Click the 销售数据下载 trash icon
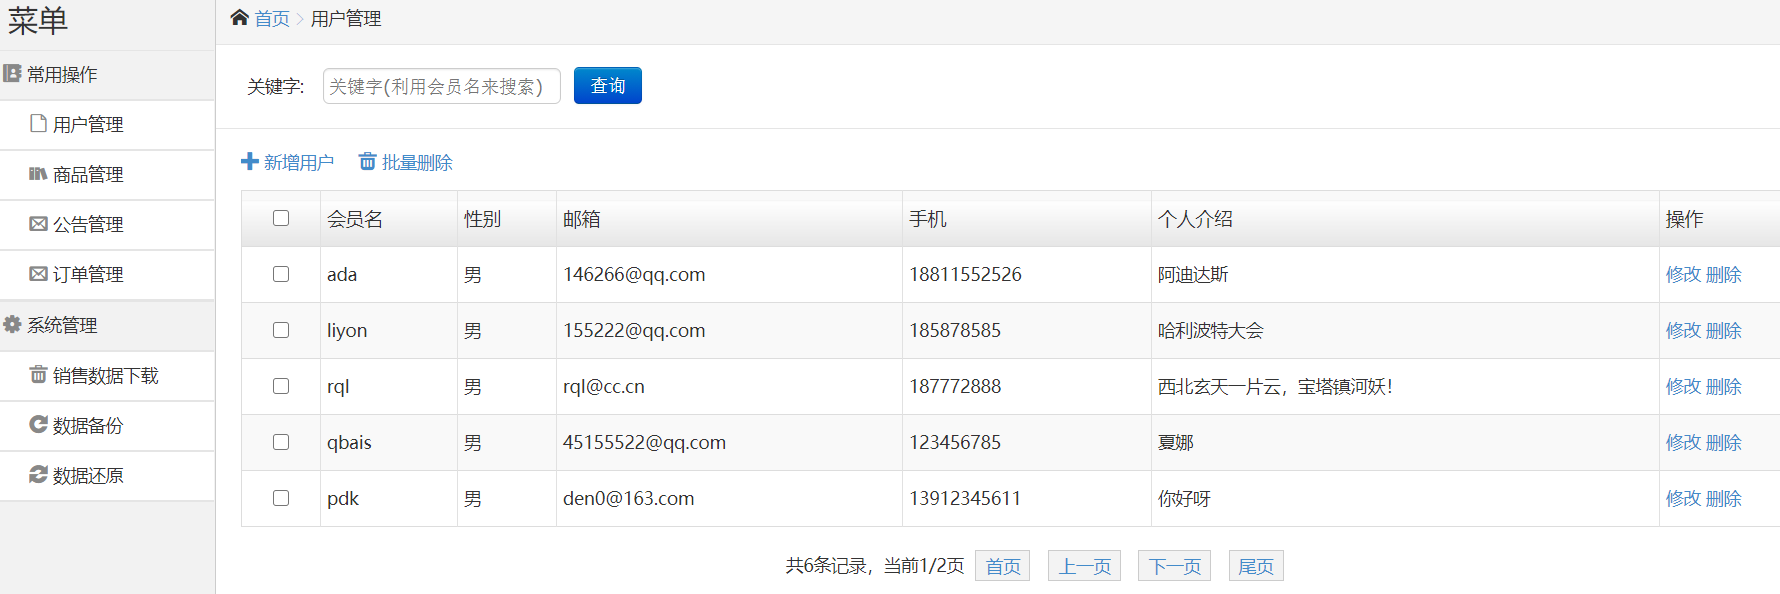 tap(38, 375)
